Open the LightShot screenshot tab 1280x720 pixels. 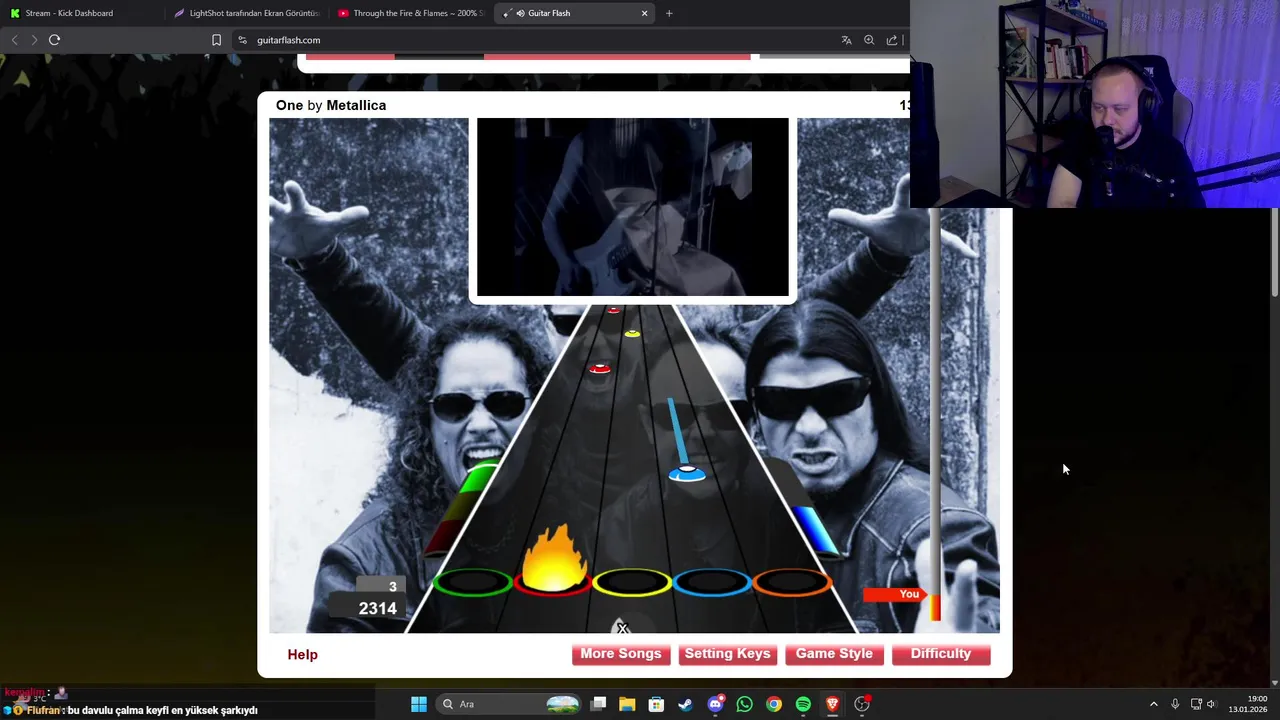point(246,13)
